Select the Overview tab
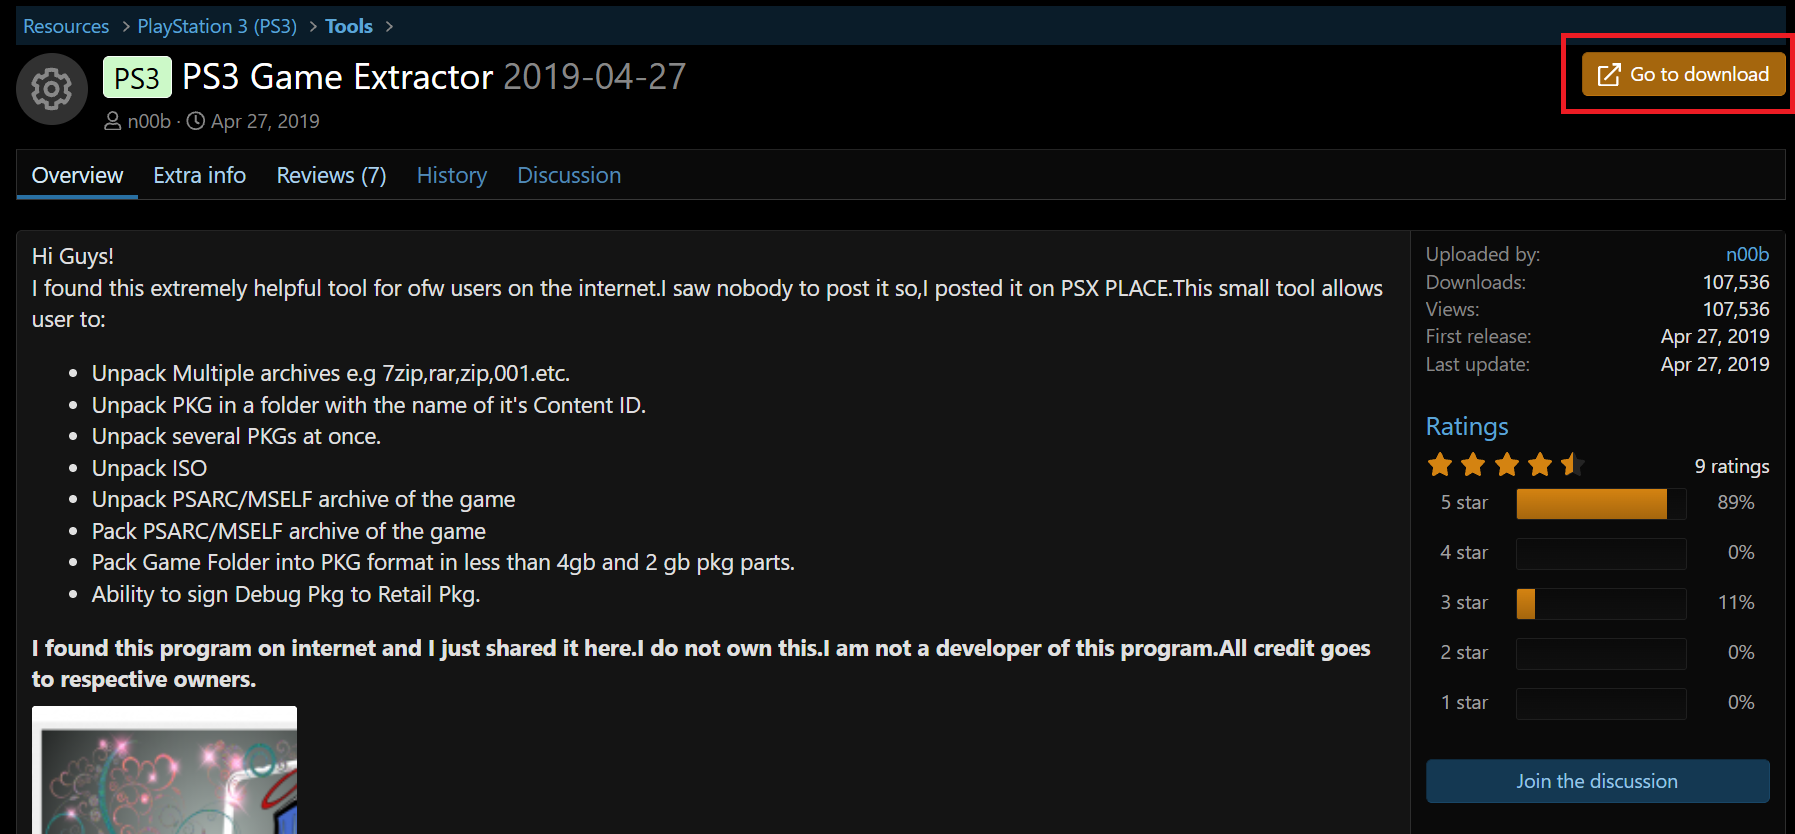 click(x=77, y=175)
